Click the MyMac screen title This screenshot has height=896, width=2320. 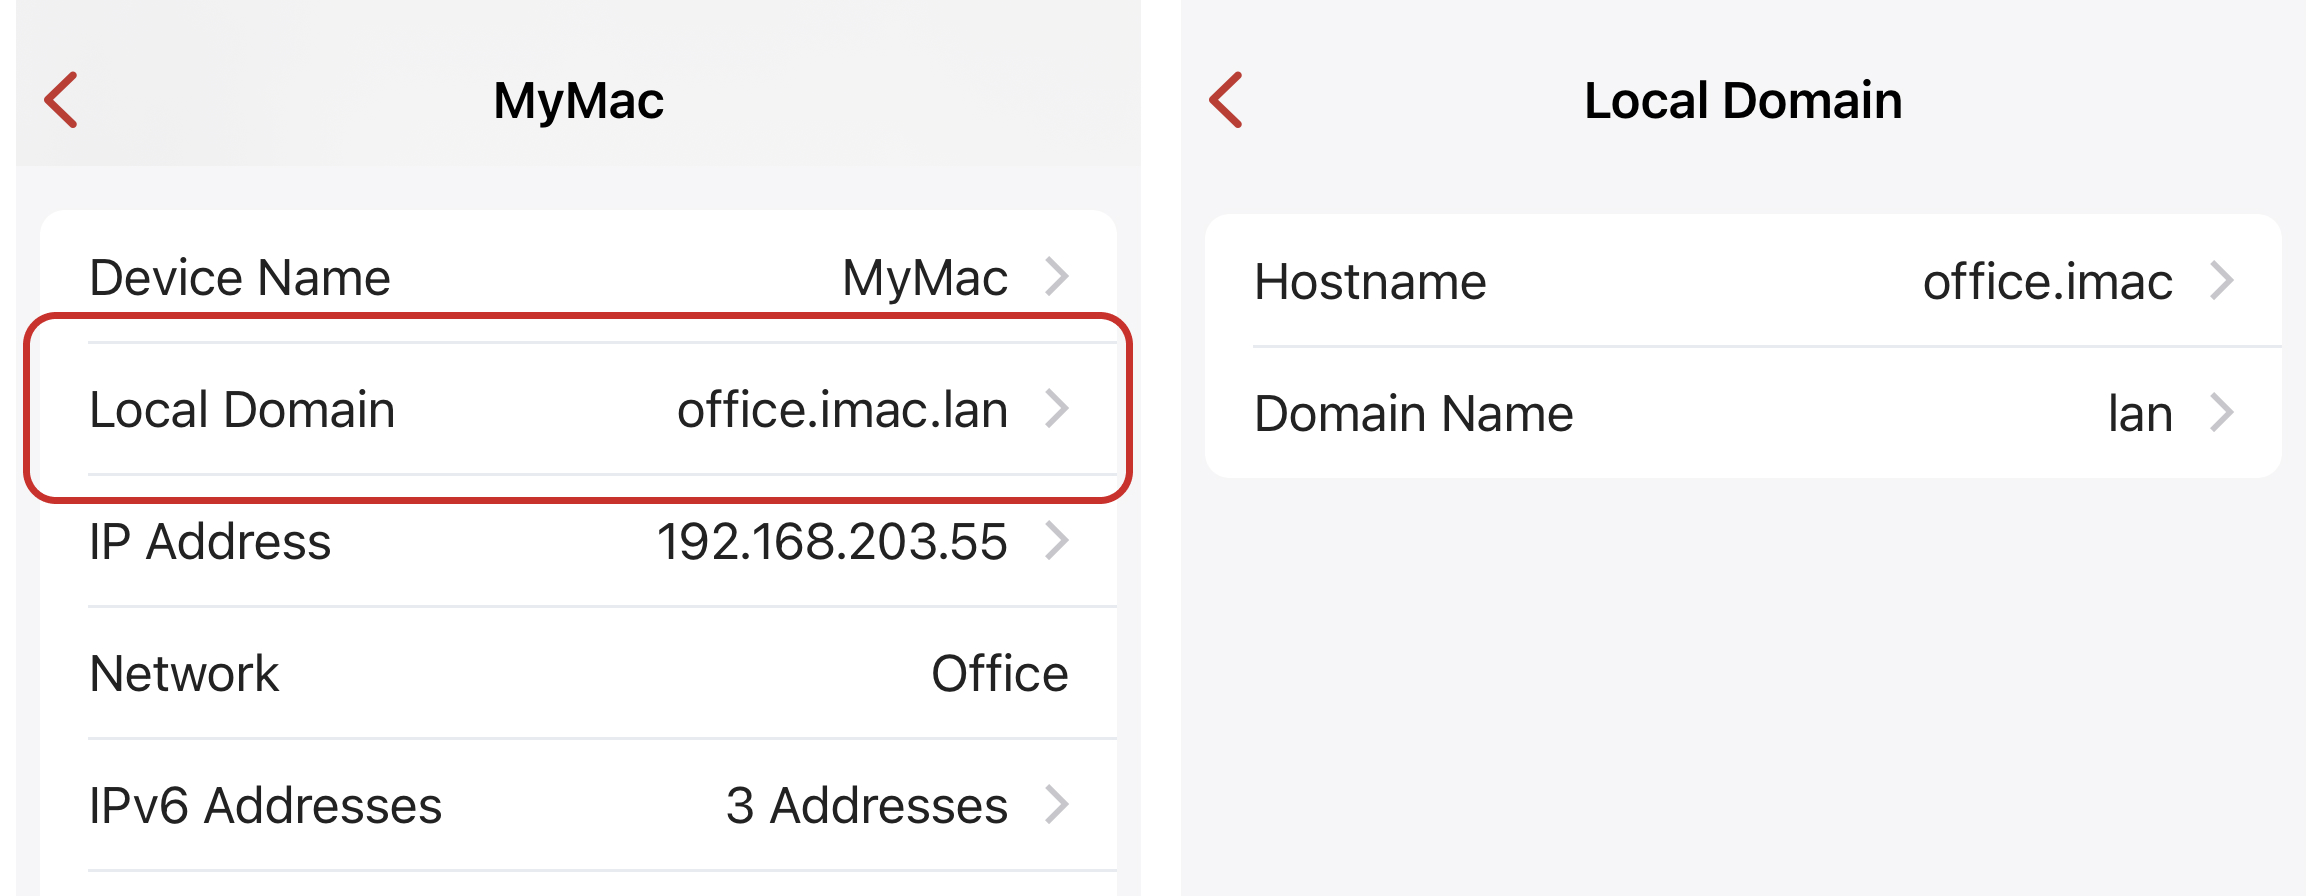(x=579, y=102)
